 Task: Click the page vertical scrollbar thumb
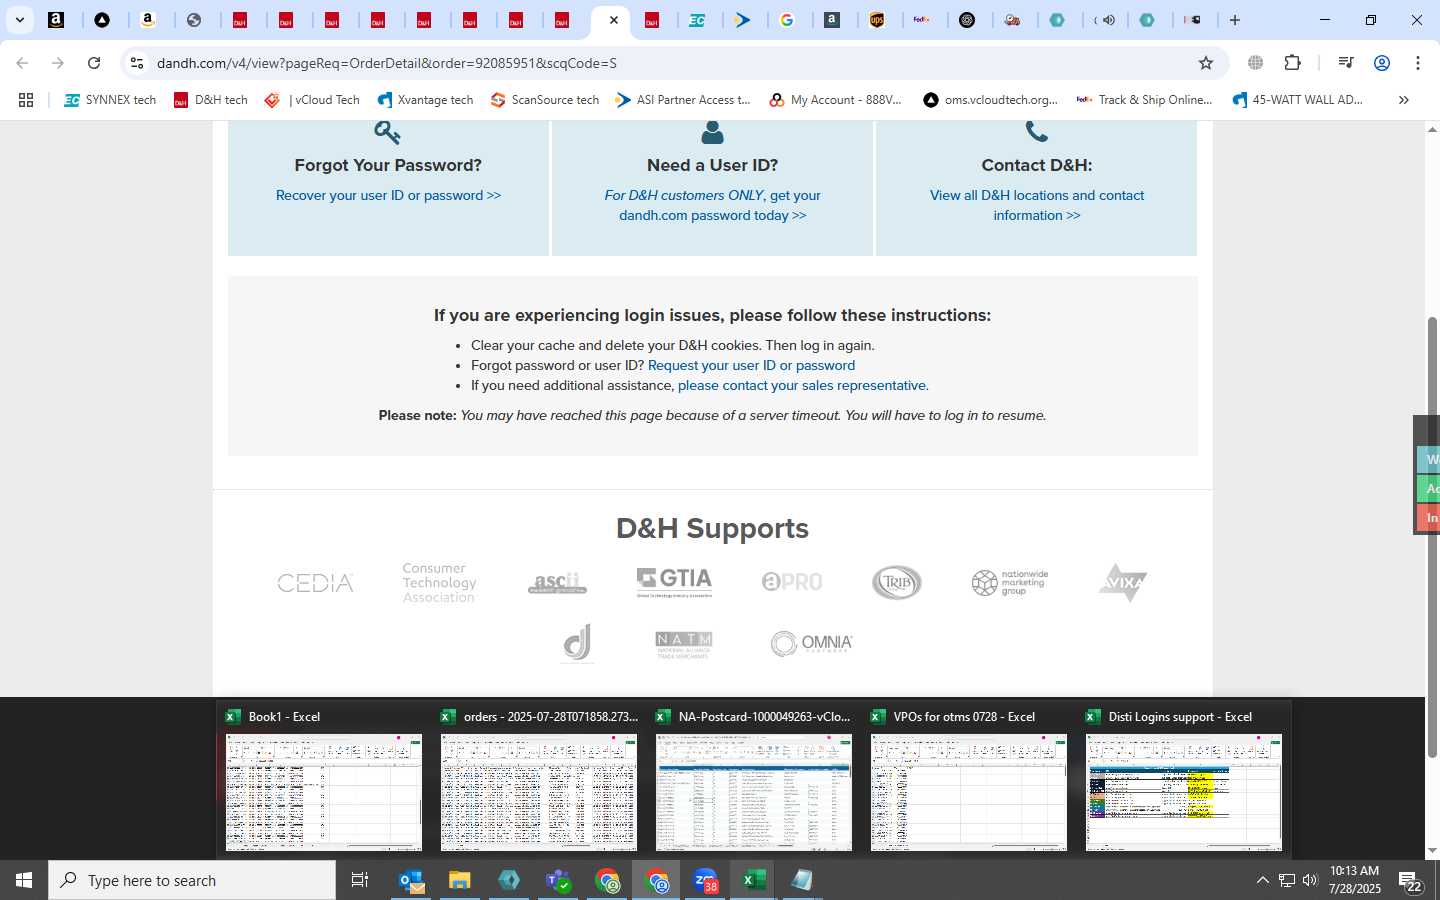[x=1432, y=536]
